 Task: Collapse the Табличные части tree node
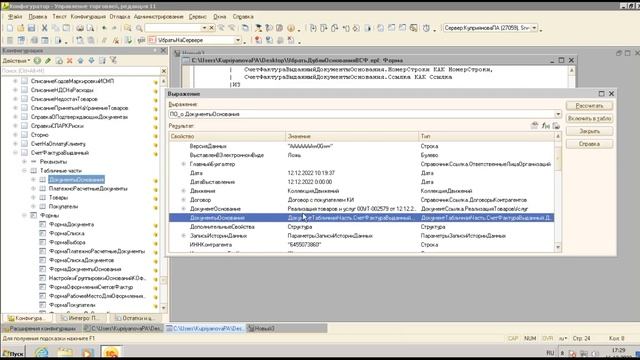click(x=24, y=171)
